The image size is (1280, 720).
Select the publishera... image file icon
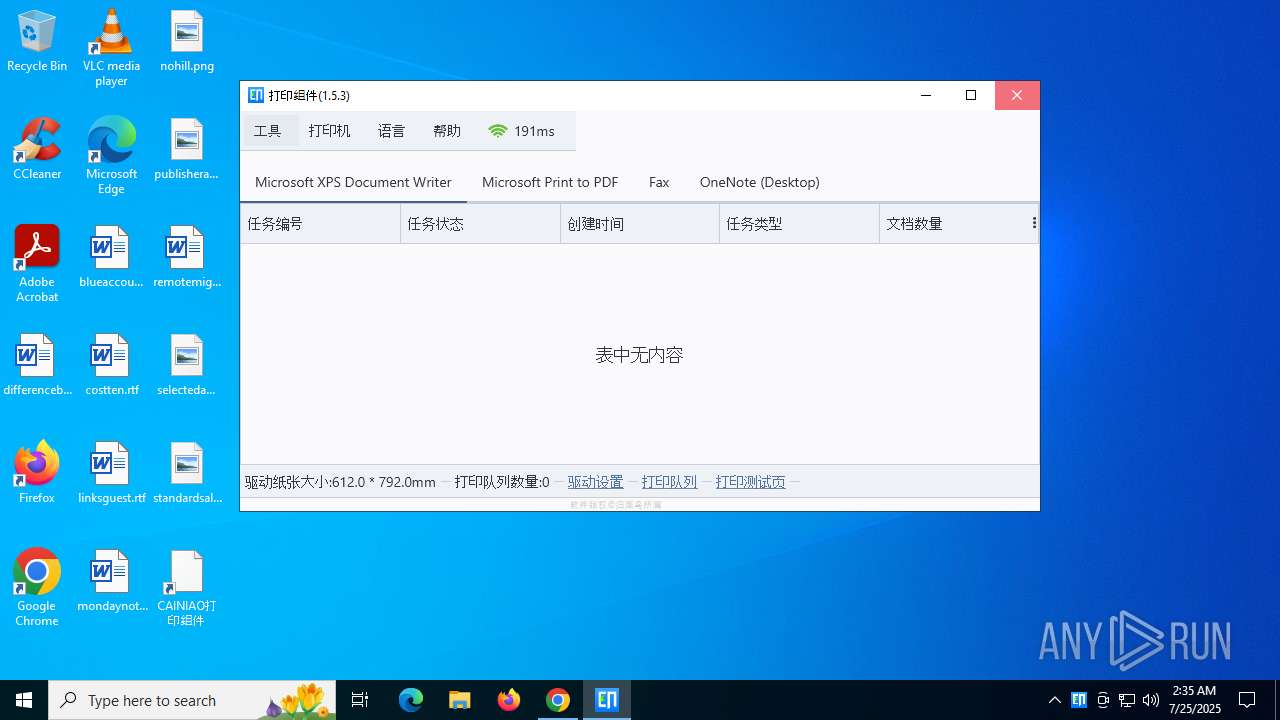point(187,149)
